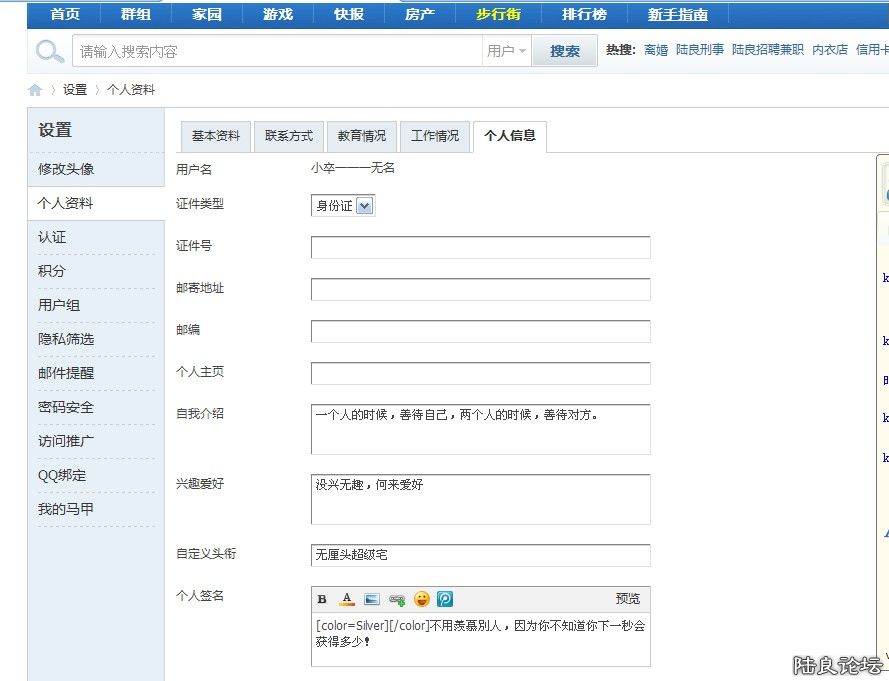Click 预览 to preview the signature

click(x=628, y=599)
